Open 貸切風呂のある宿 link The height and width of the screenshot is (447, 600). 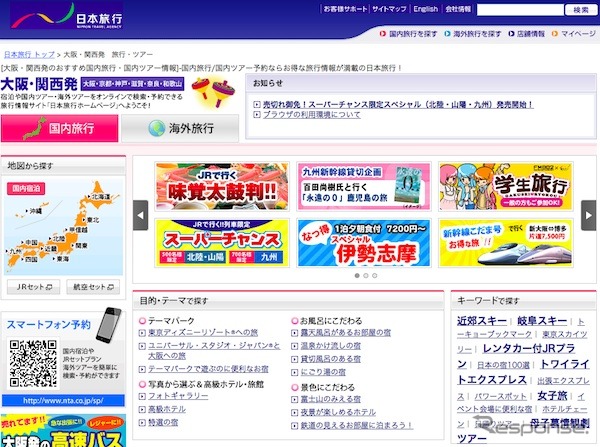[x=331, y=359]
